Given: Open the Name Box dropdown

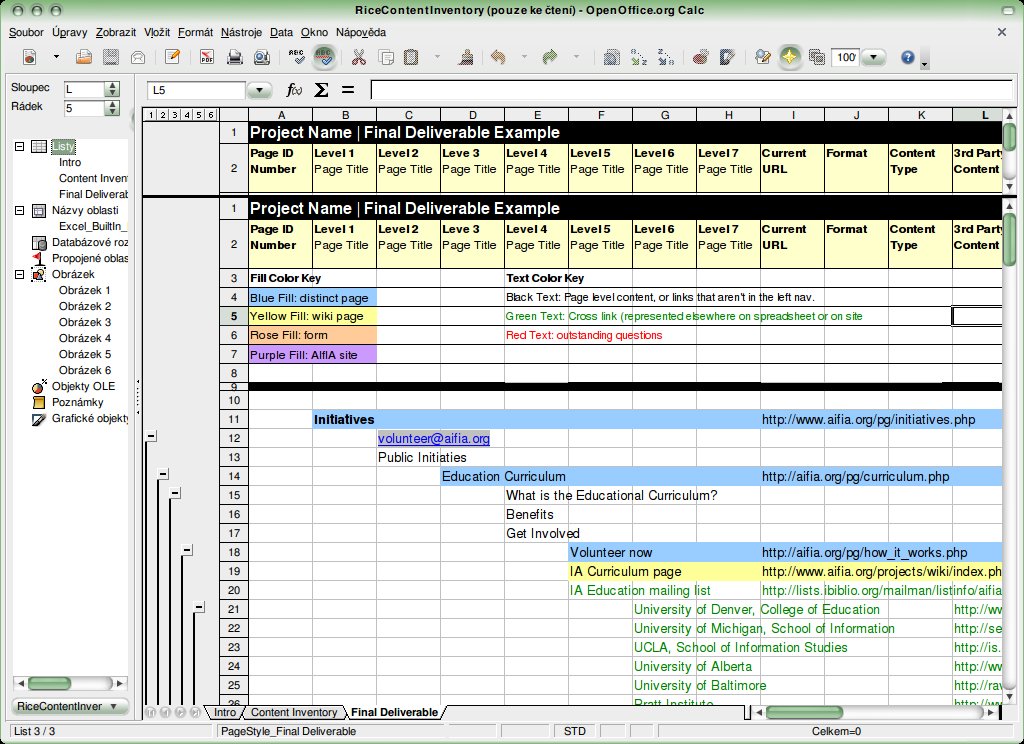Looking at the screenshot, I should [x=259, y=90].
